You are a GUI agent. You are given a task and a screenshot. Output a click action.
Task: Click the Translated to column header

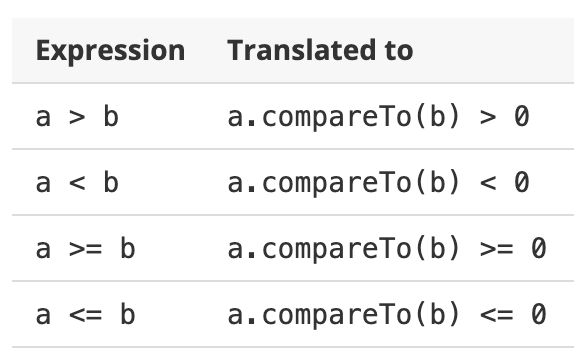(320, 50)
